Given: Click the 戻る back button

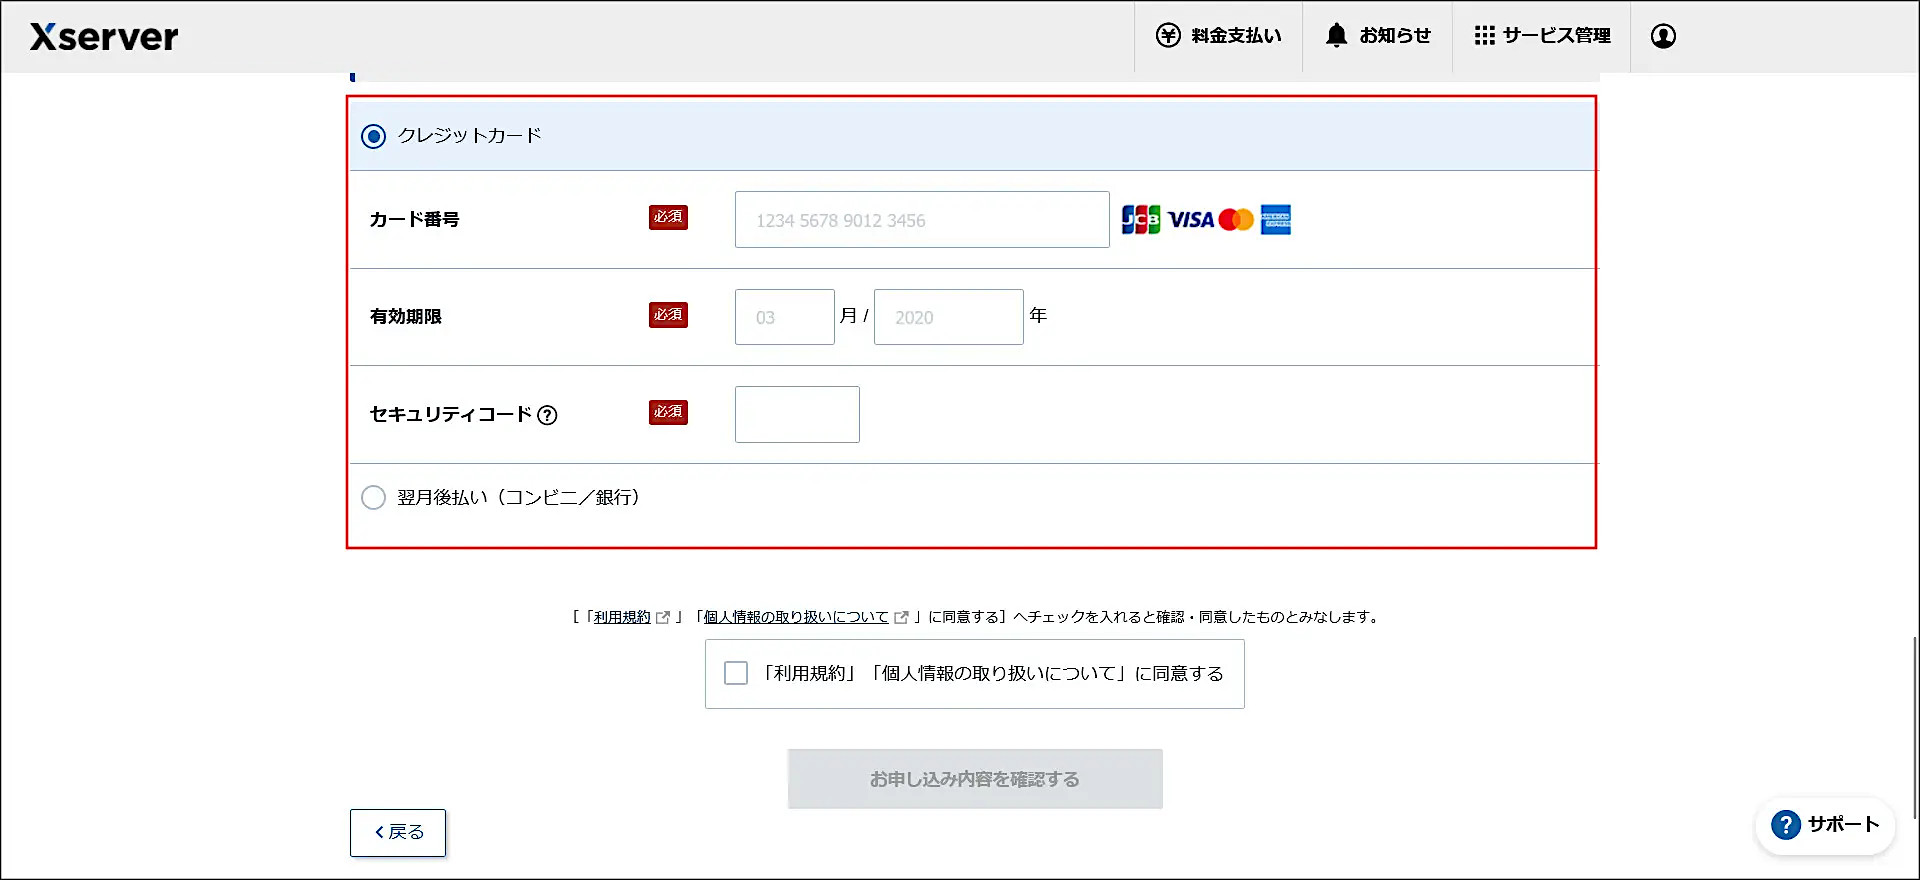Looking at the screenshot, I should click(x=398, y=832).
